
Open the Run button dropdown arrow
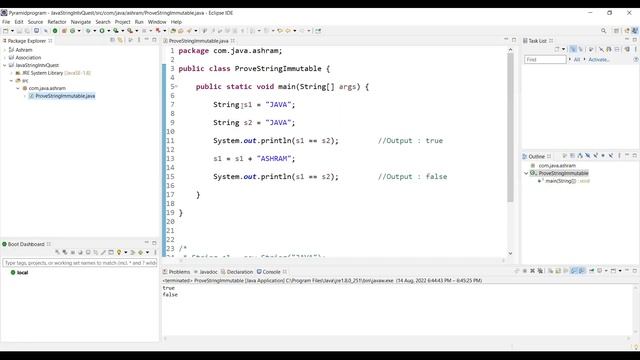tap(108, 31)
